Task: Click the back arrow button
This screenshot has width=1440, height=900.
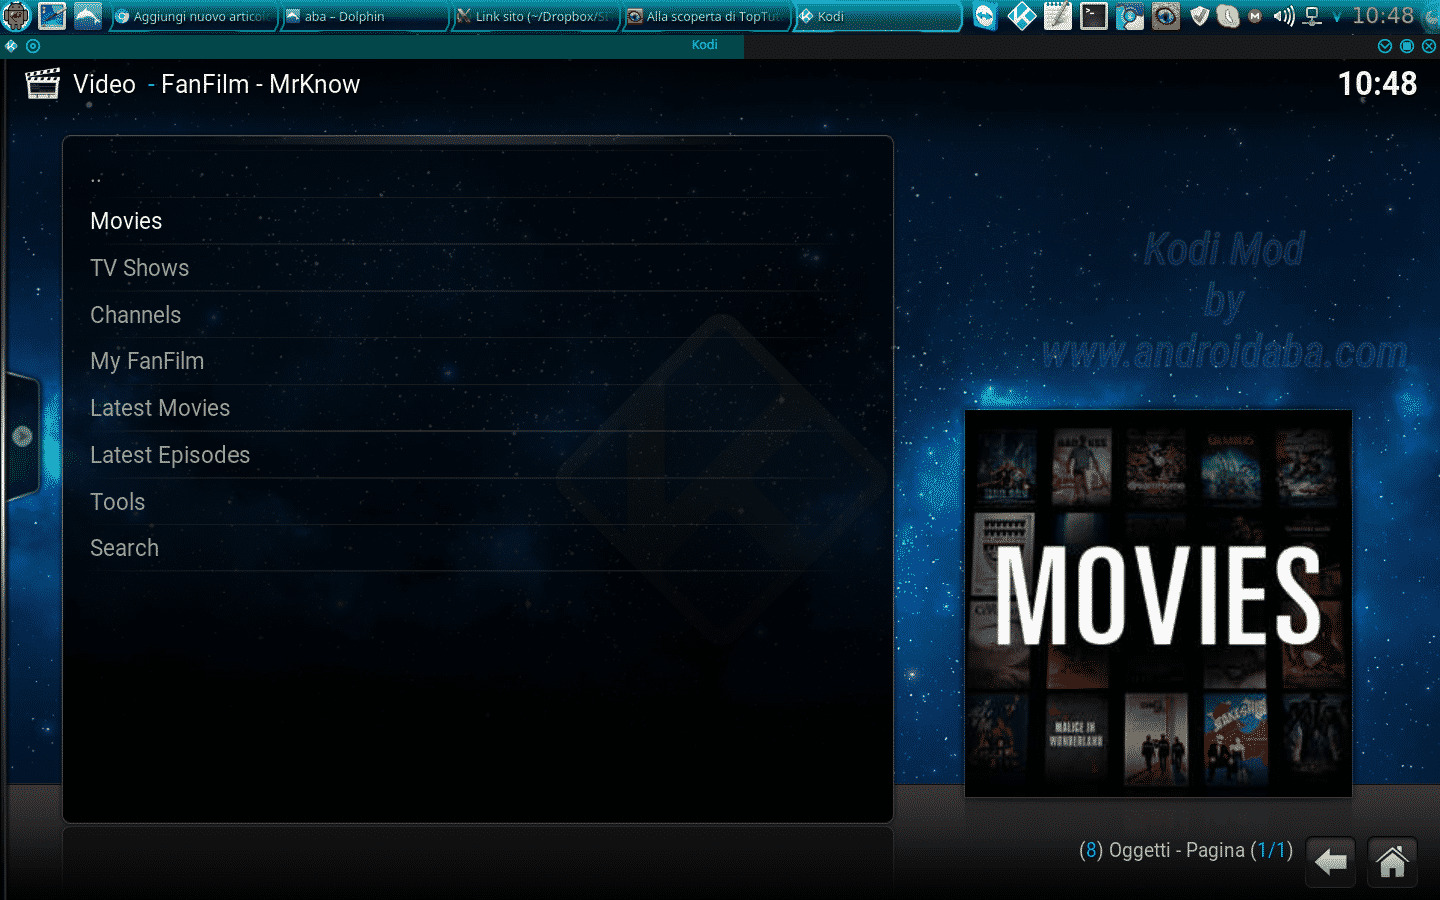Action: (x=1331, y=861)
